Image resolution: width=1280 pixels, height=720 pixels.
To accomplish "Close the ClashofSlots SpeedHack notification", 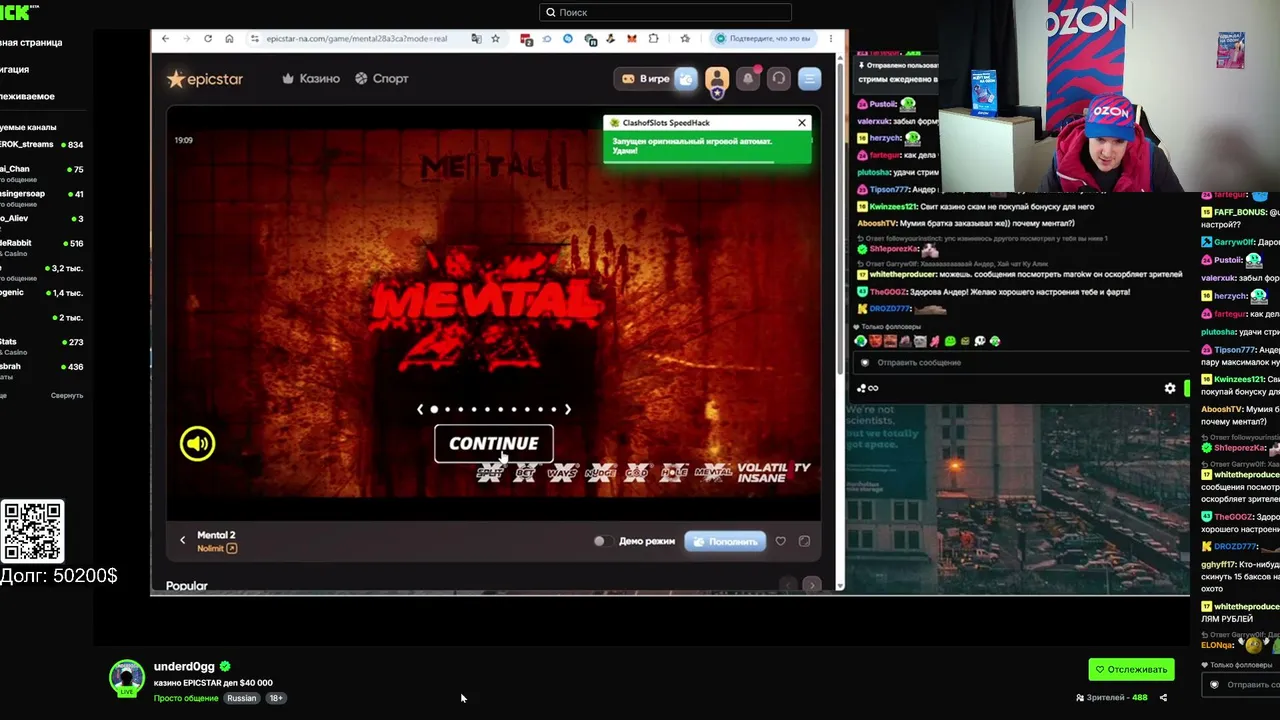I will 801,123.
